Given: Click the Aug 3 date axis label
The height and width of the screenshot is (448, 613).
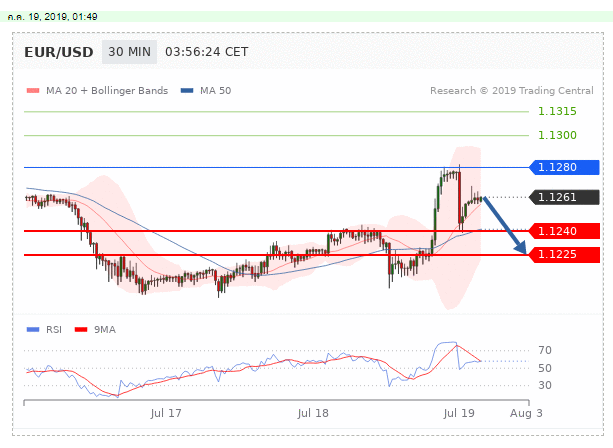Looking at the screenshot, I should point(526,413).
